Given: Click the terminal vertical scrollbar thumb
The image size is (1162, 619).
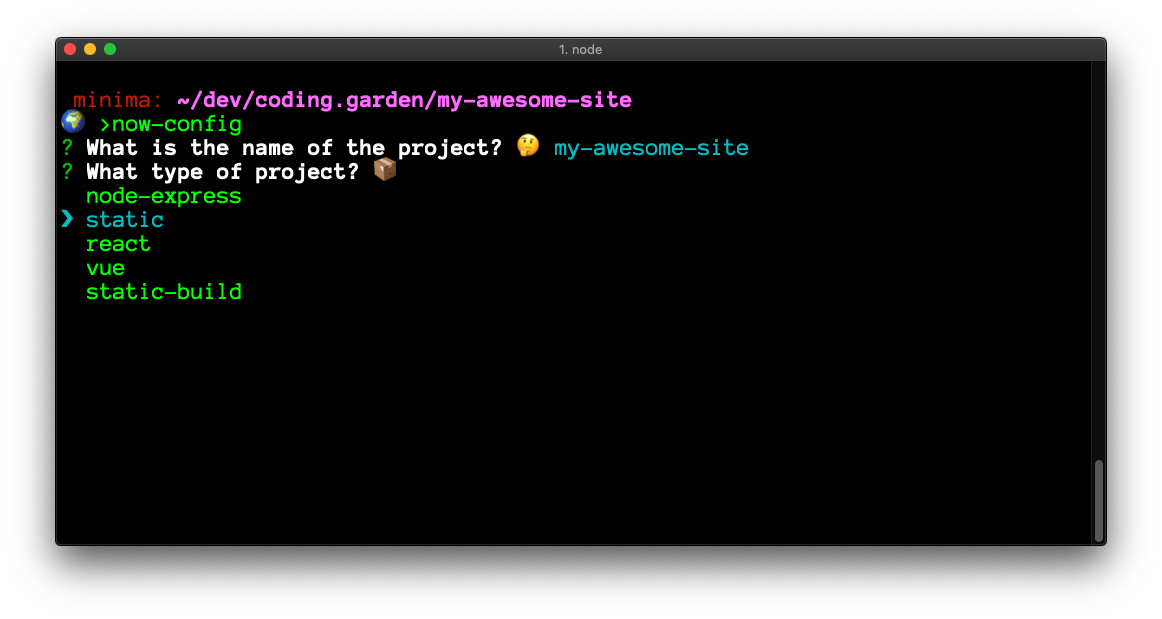Looking at the screenshot, I should pyautogui.click(x=1099, y=500).
